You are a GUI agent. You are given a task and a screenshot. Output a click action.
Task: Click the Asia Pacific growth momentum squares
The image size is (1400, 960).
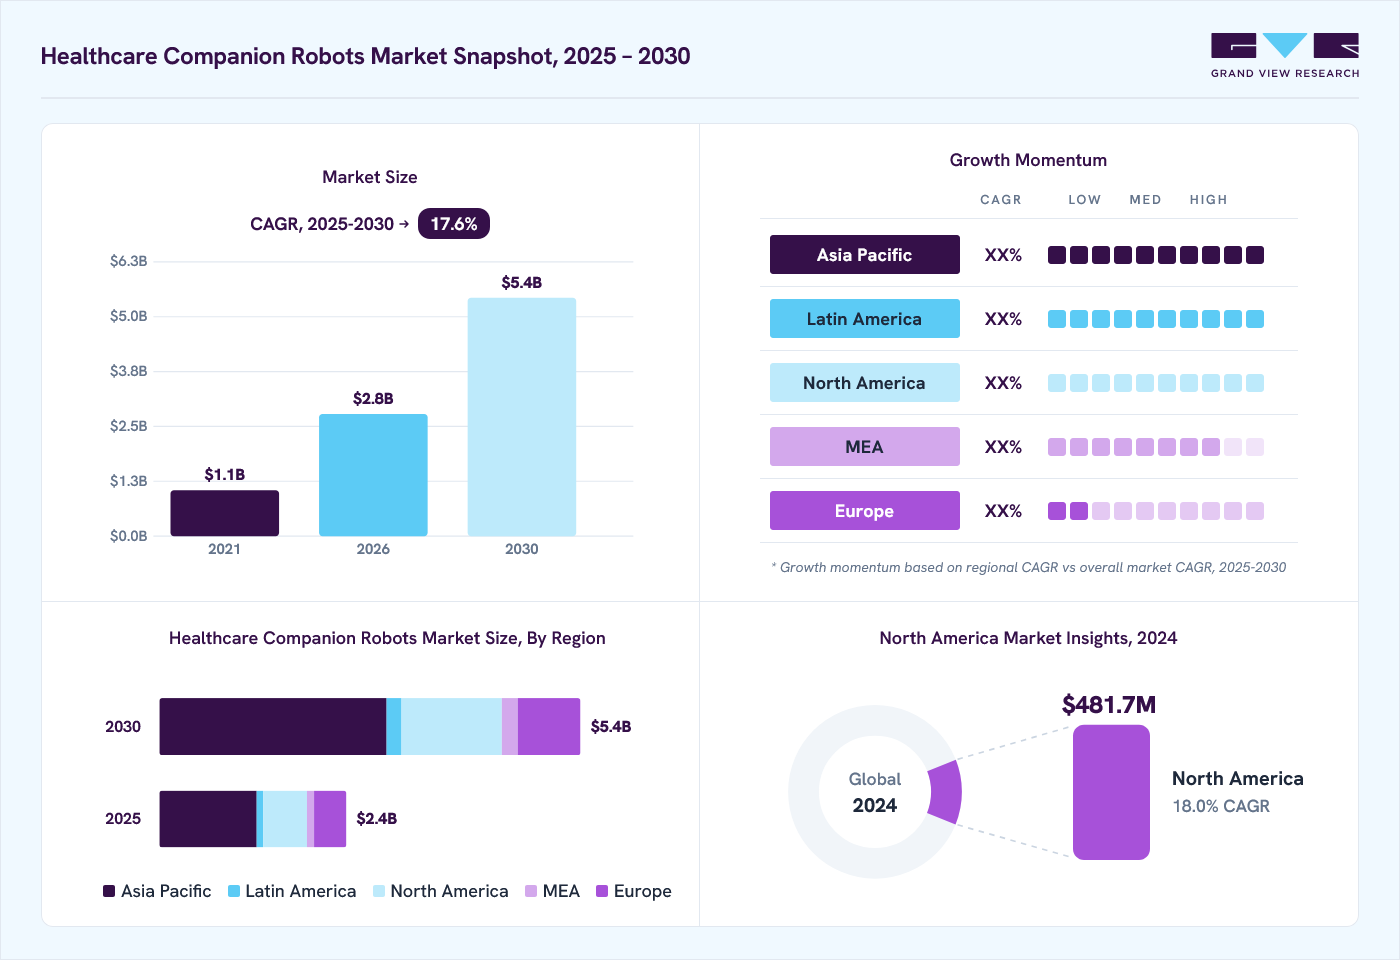click(1156, 255)
